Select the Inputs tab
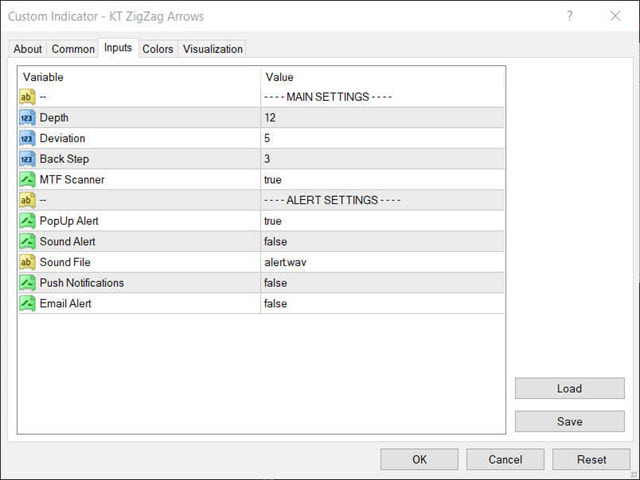 pos(118,48)
